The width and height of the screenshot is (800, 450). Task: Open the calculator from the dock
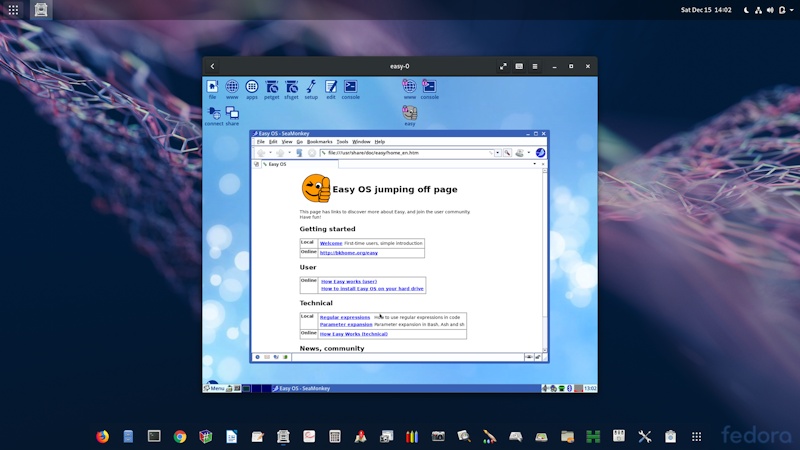(335, 436)
